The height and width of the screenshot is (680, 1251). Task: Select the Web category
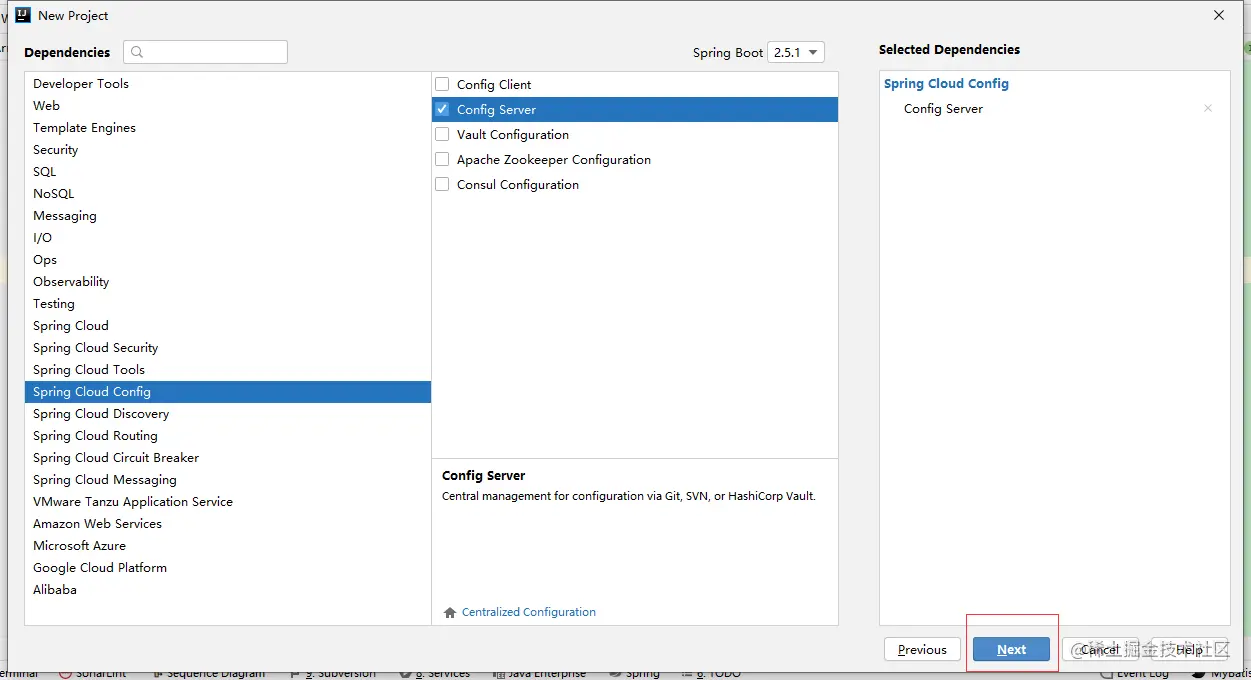(x=228, y=106)
